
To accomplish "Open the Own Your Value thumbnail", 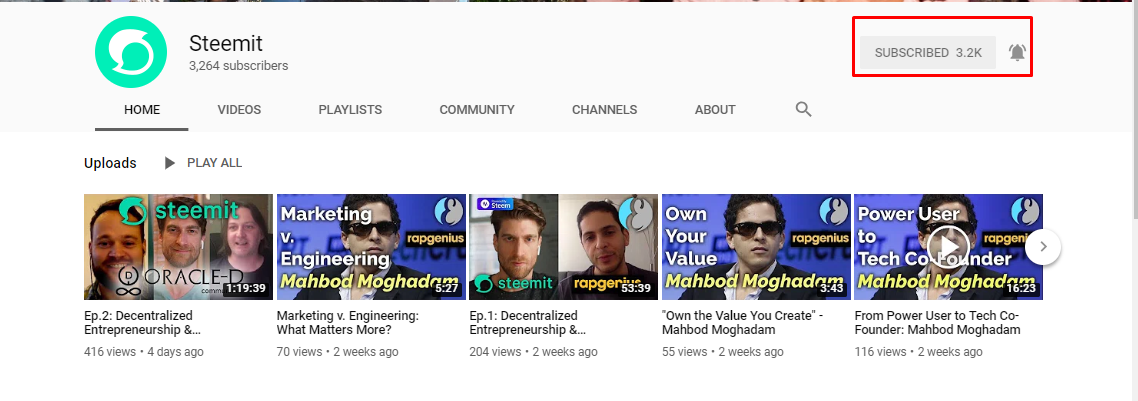I will 756,247.
